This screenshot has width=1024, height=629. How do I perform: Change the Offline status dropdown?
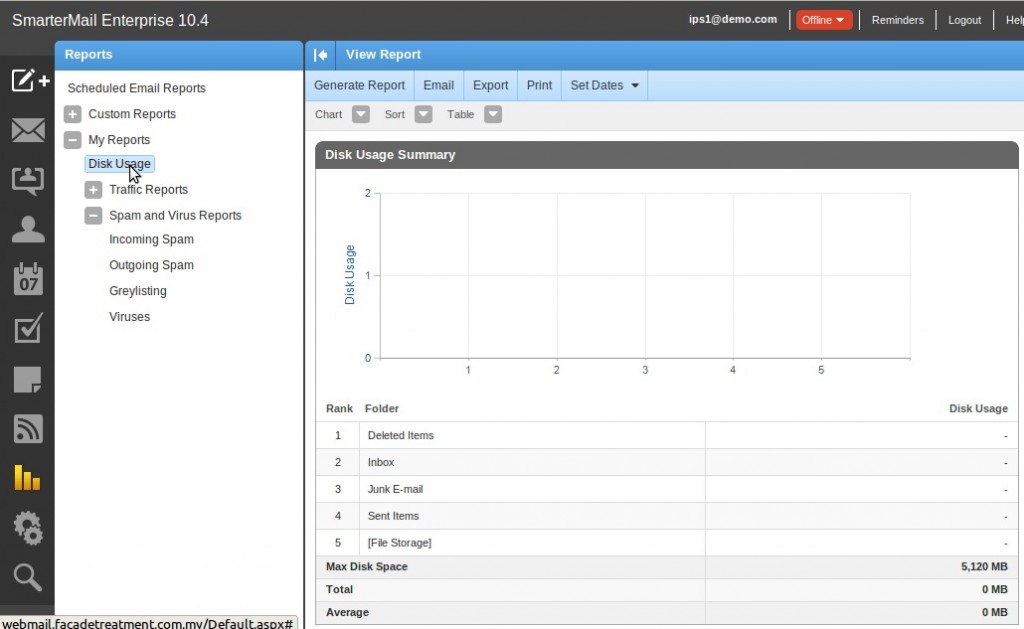point(822,19)
